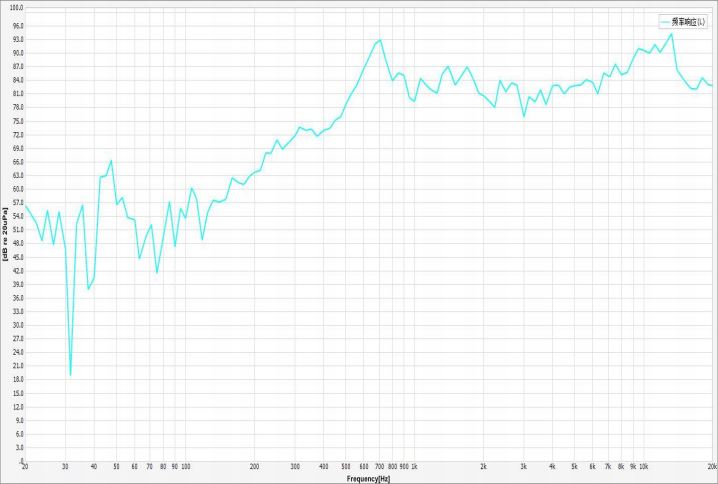Click the 3k label on frequency axis
The image size is (718, 484).
pyautogui.click(x=523, y=467)
